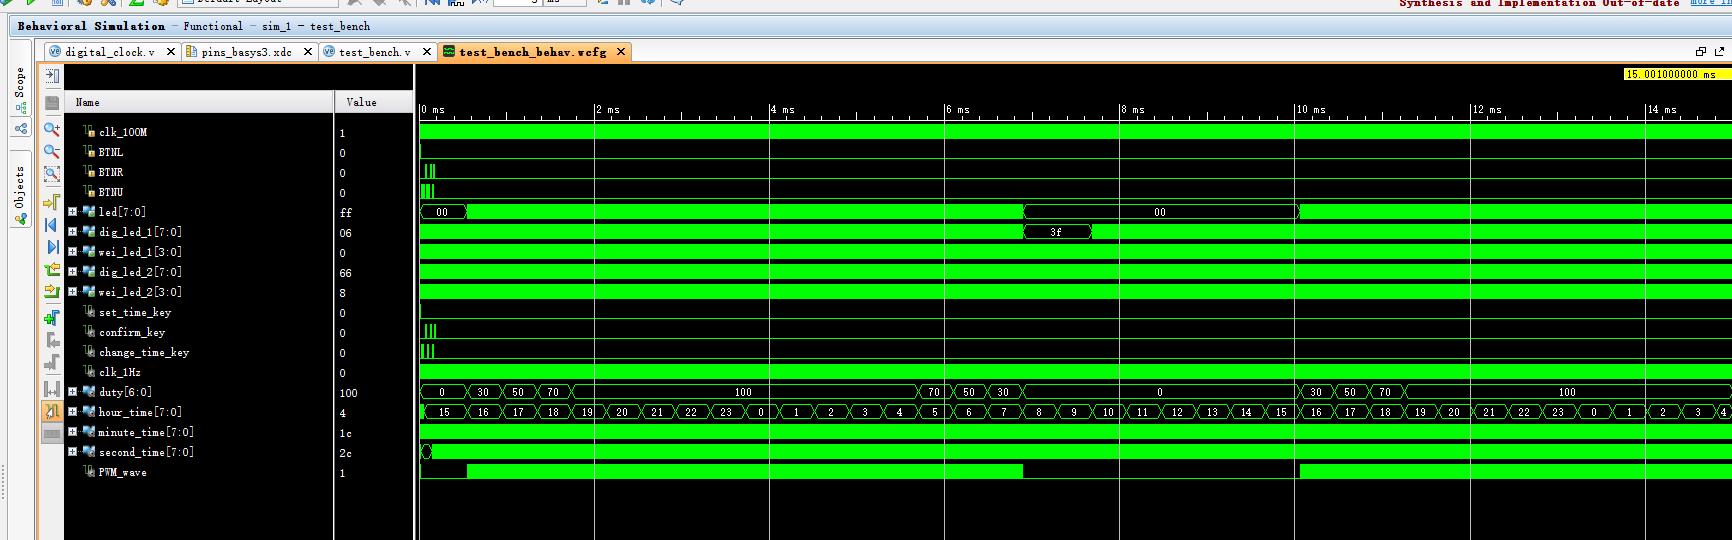
Task: Switch to the pins_basys3.xdc tab
Action: click(x=246, y=52)
